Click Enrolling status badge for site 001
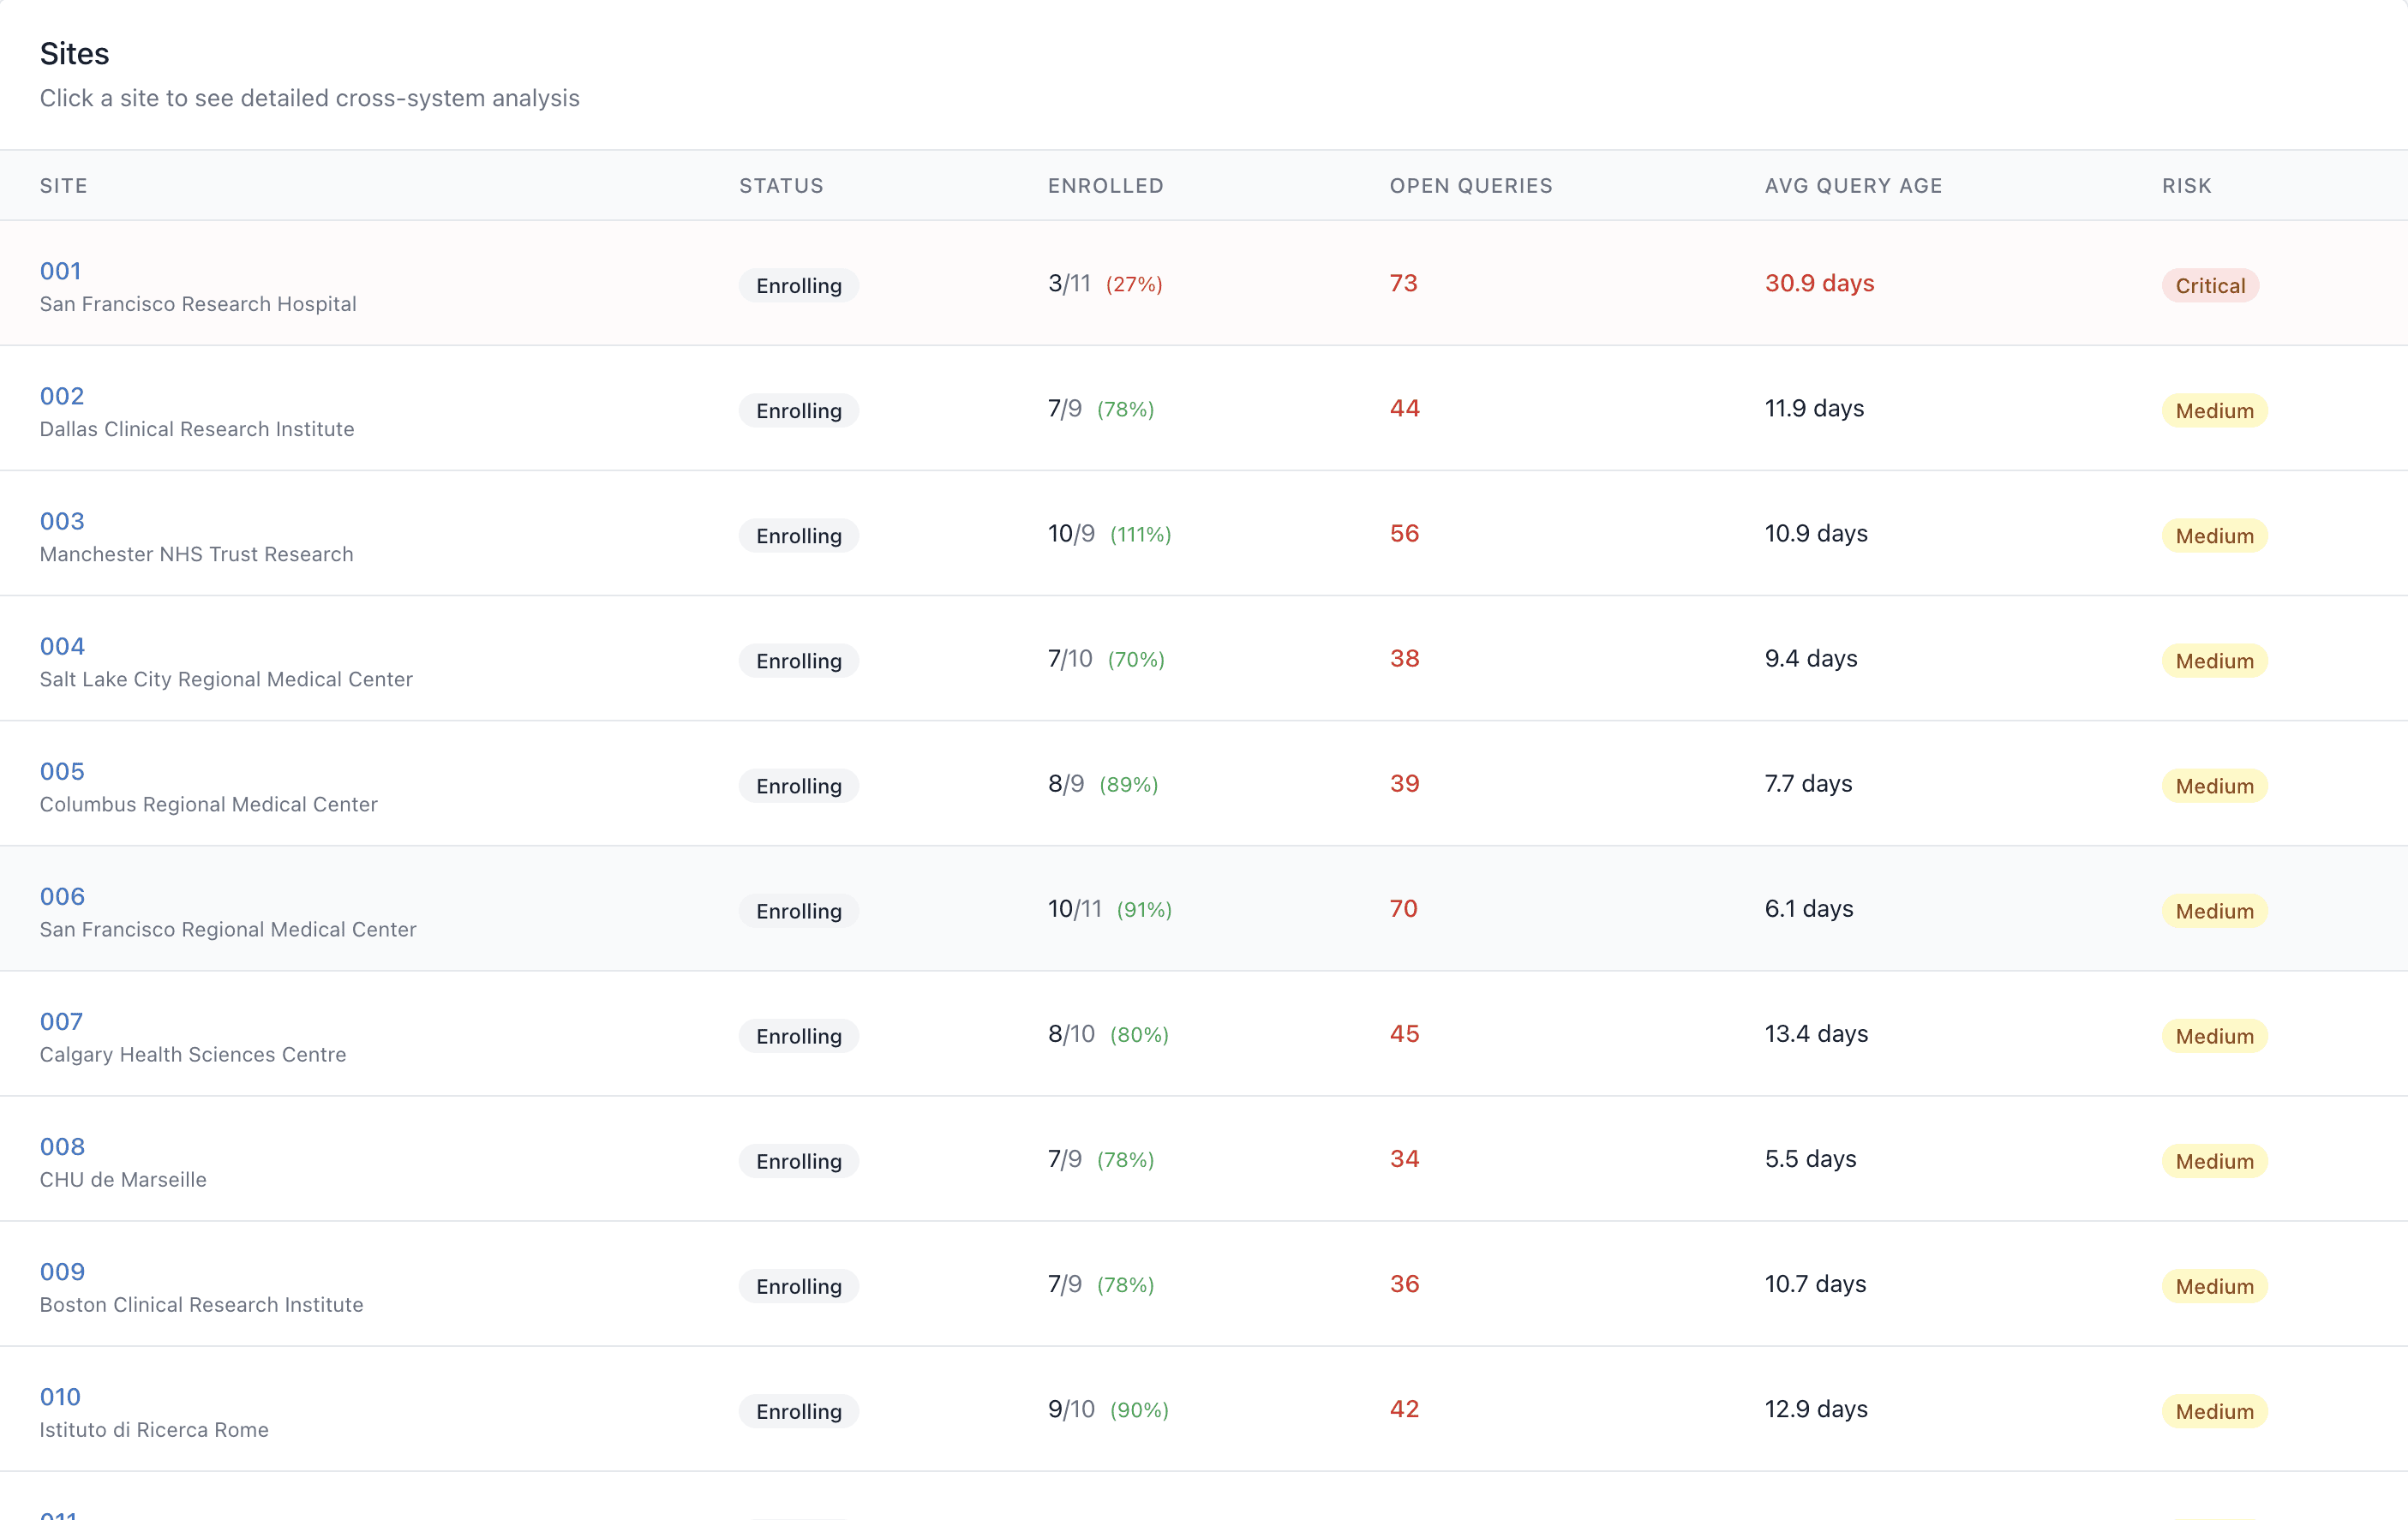 point(798,286)
